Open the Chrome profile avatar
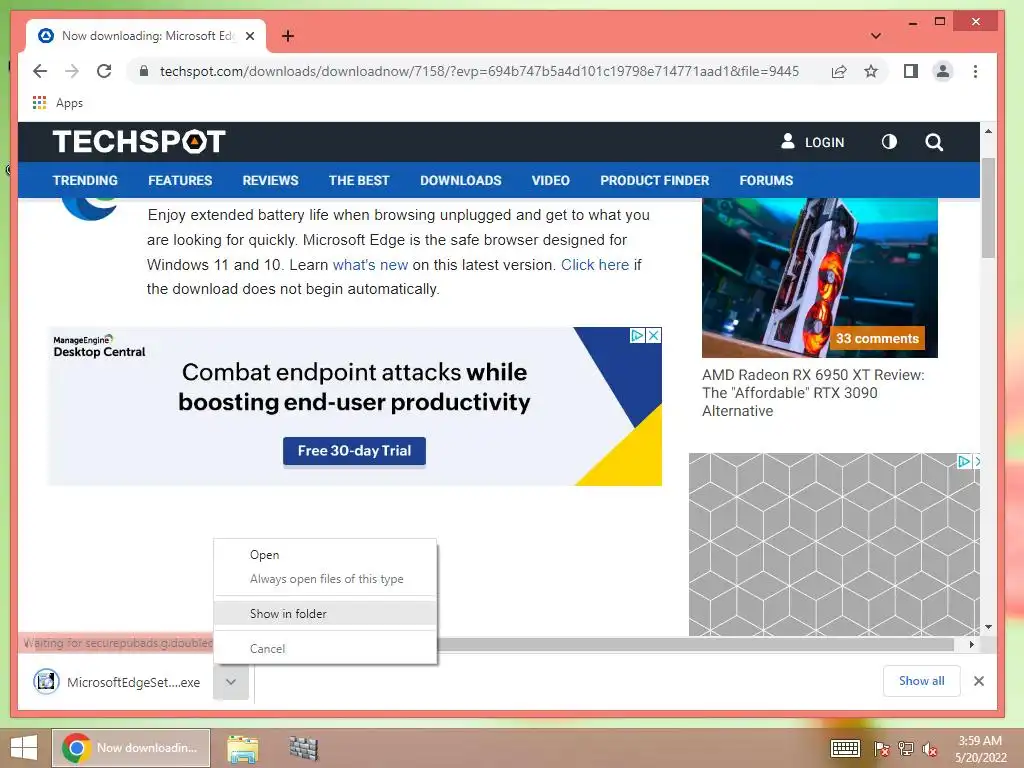The height and width of the screenshot is (768, 1024). 942,71
